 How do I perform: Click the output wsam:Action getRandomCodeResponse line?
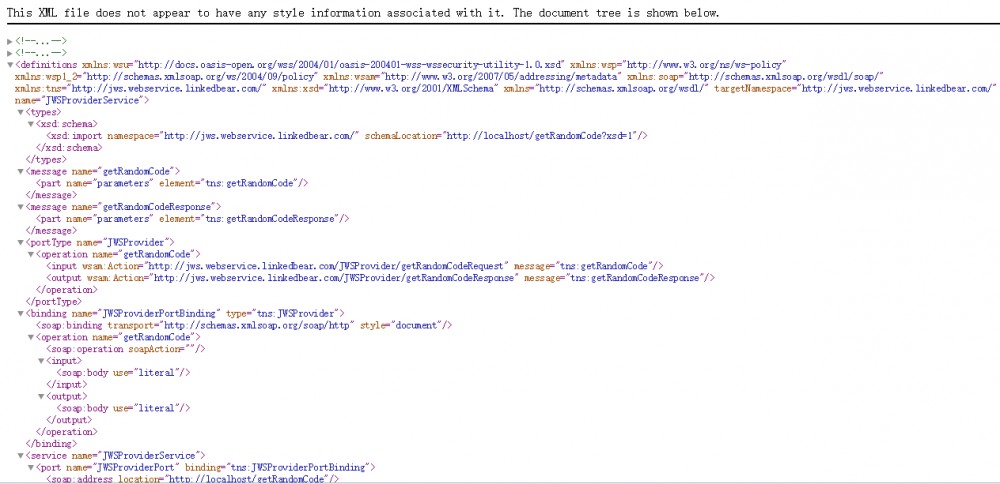(x=381, y=278)
